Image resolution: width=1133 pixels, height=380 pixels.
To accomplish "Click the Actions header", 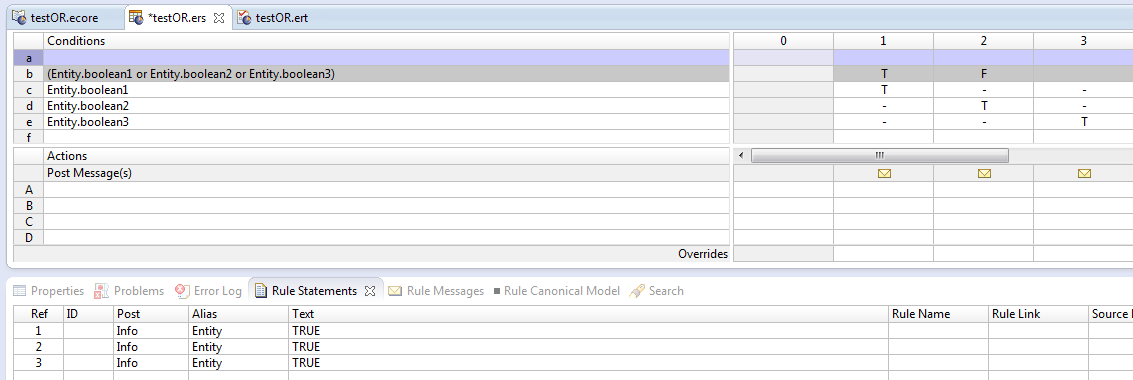I will [386, 156].
